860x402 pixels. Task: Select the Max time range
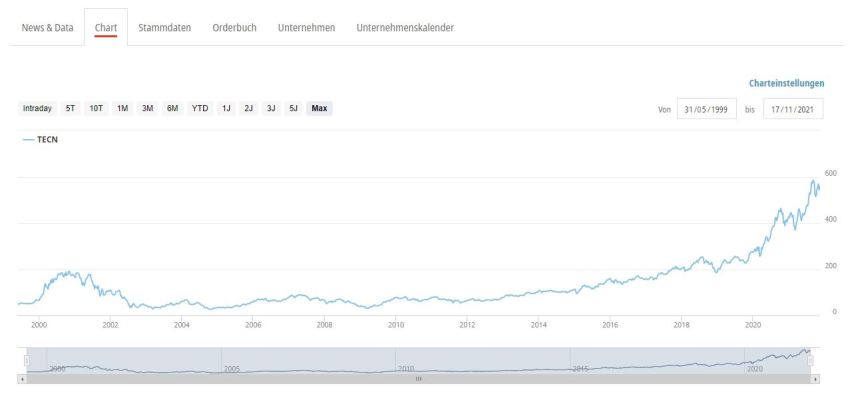pyautogui.click(x=320, y=108)
